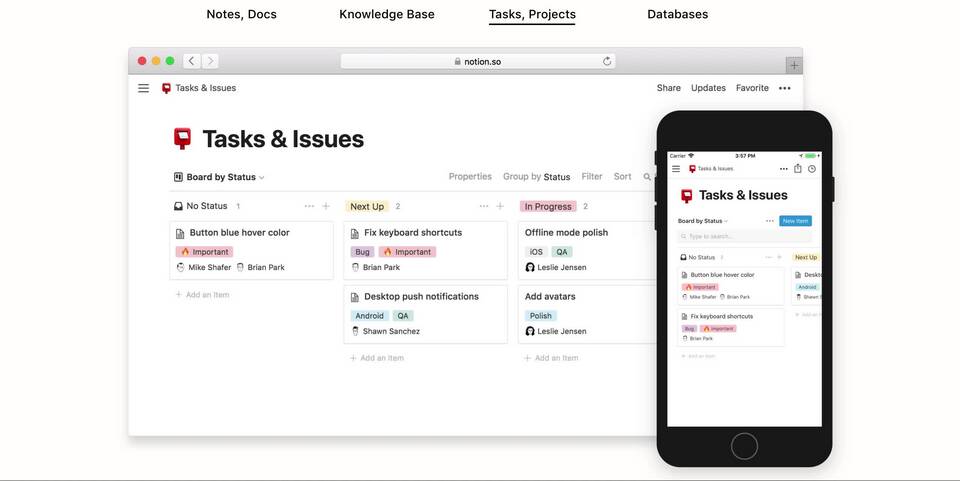The width and height of the screenshot is (960, 481).
Task: Click the In Progress column label
Action: pyautogui.click(x=548, y=207)
